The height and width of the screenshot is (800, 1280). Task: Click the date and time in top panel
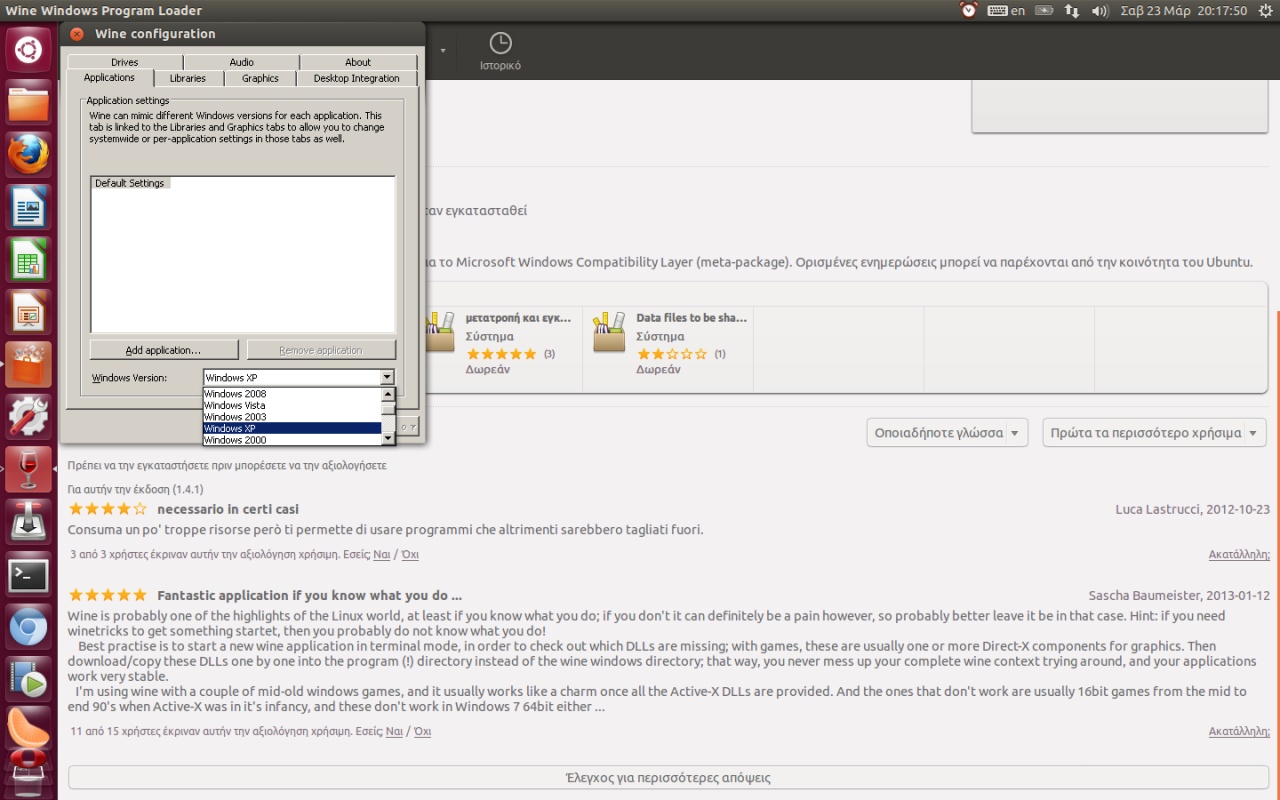click(x=1184, y=10)
